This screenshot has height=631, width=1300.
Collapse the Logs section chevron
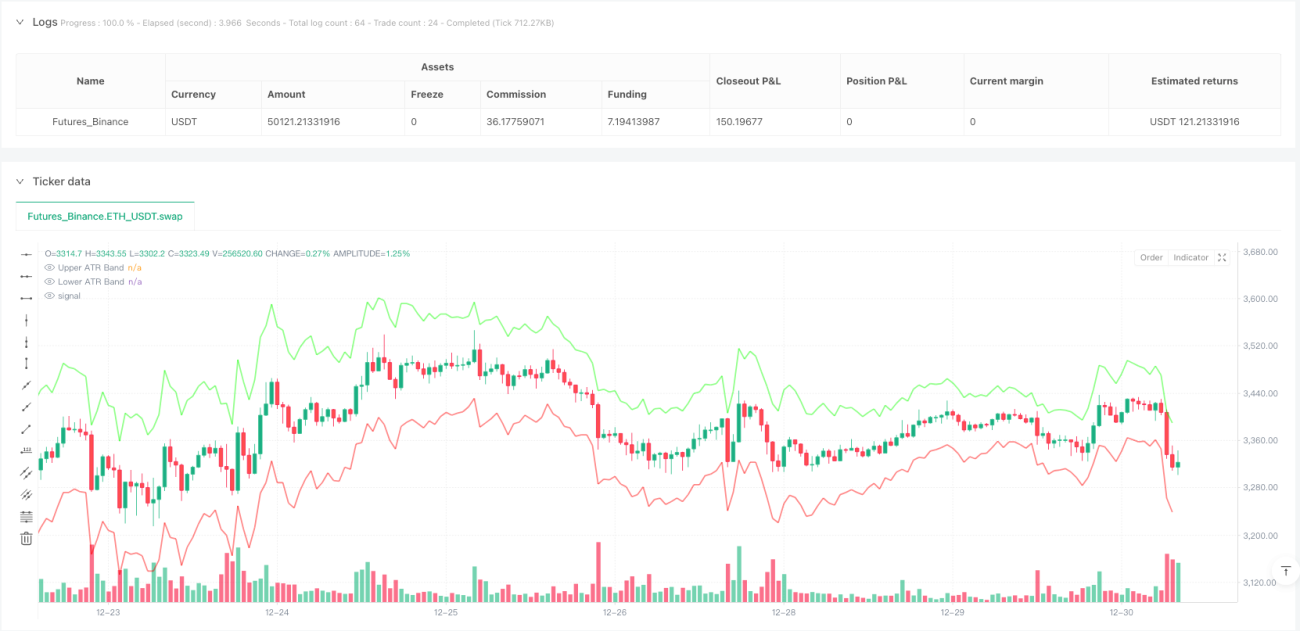point(19,22)
